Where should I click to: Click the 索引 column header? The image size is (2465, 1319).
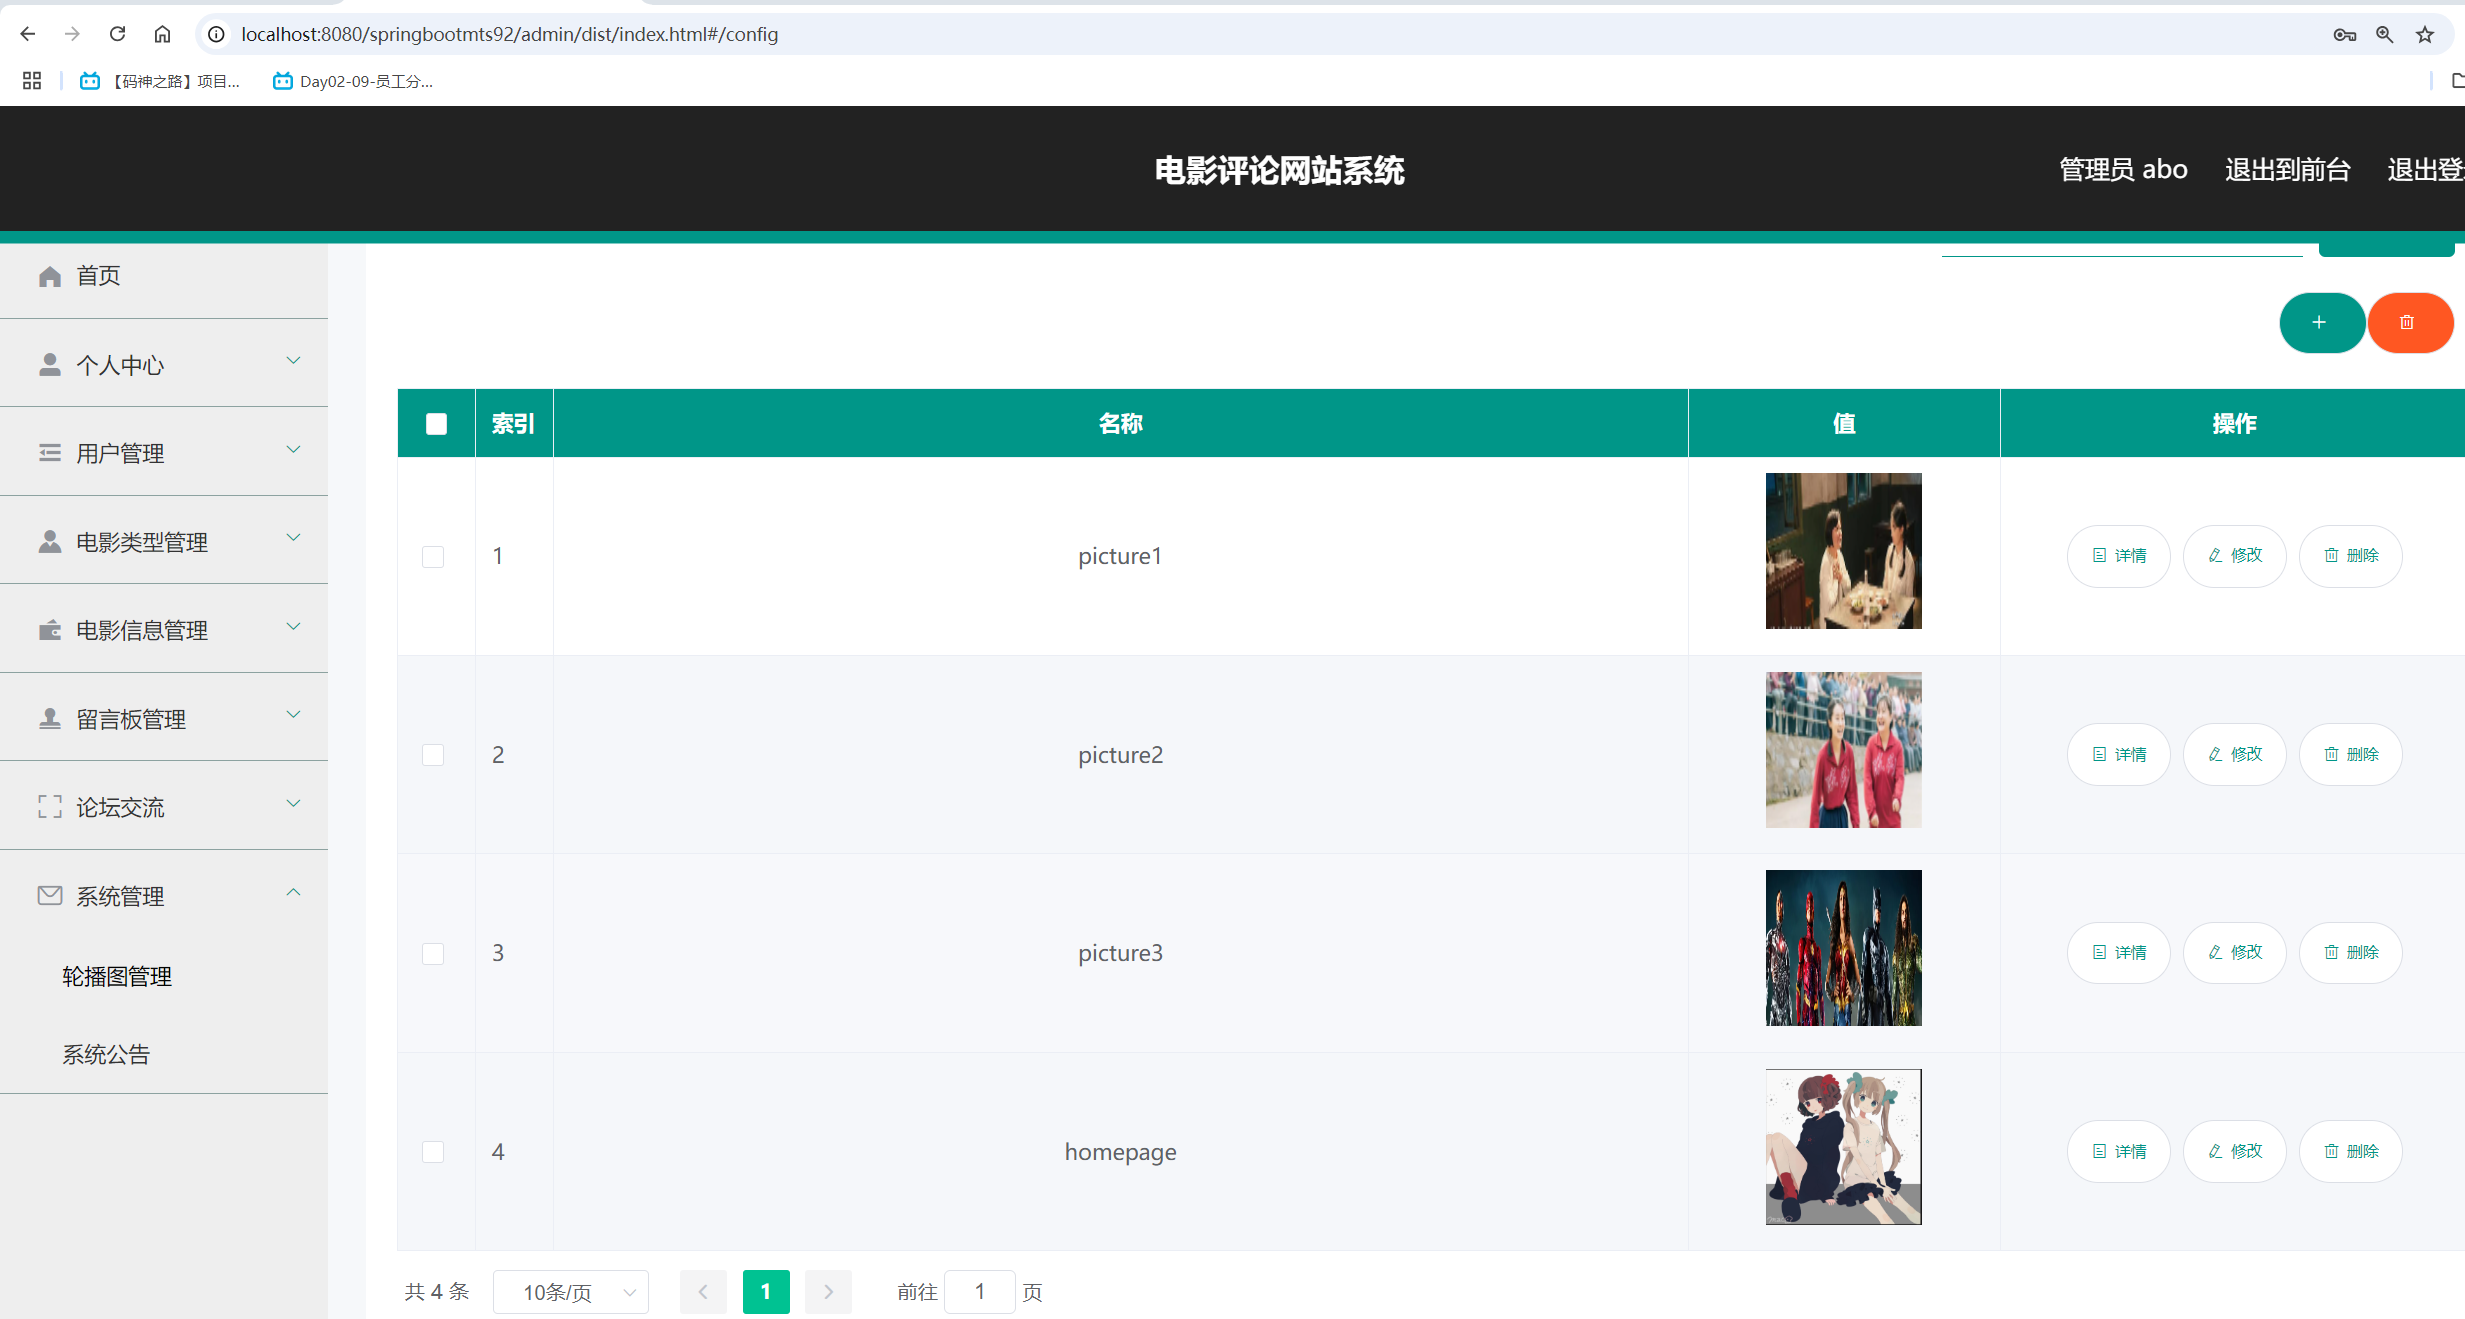coord(514,424)
